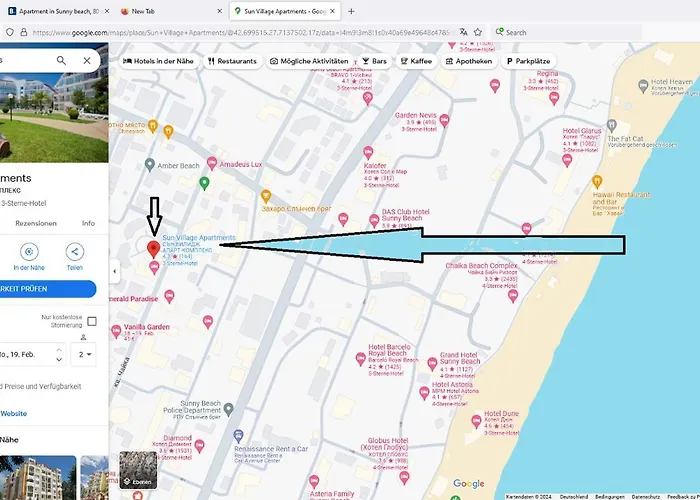The height and width of the screenshot is (500, 700).
Task: Open the Website link
Action: 14,412
